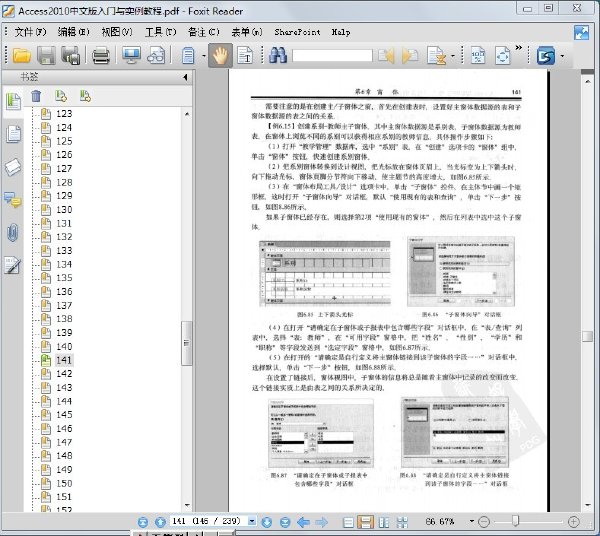This screenshot has width=600, height=536.
Task: Select the Text selection tool
Action: click(245, 56)
